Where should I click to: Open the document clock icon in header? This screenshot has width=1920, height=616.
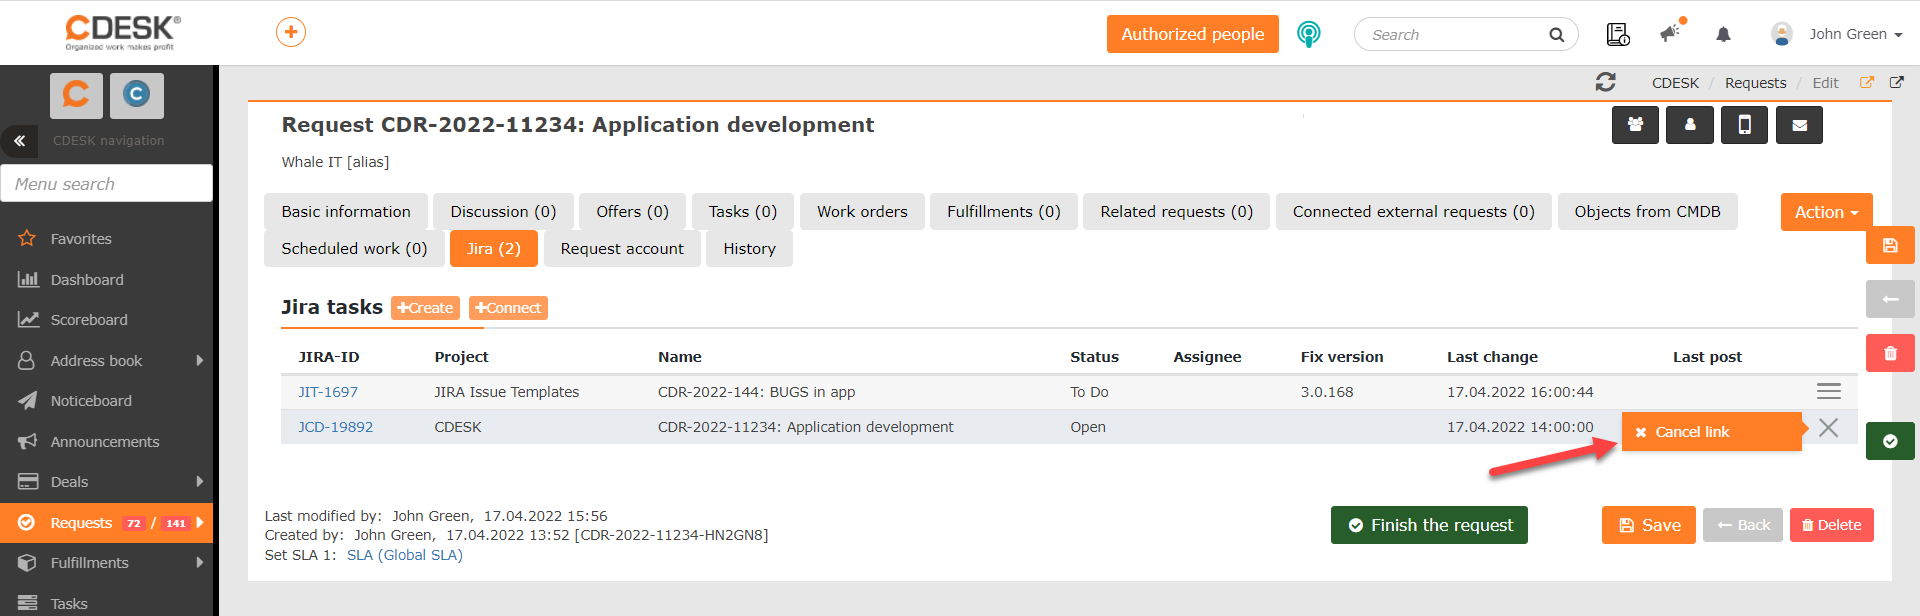[x=1618, y=34]
